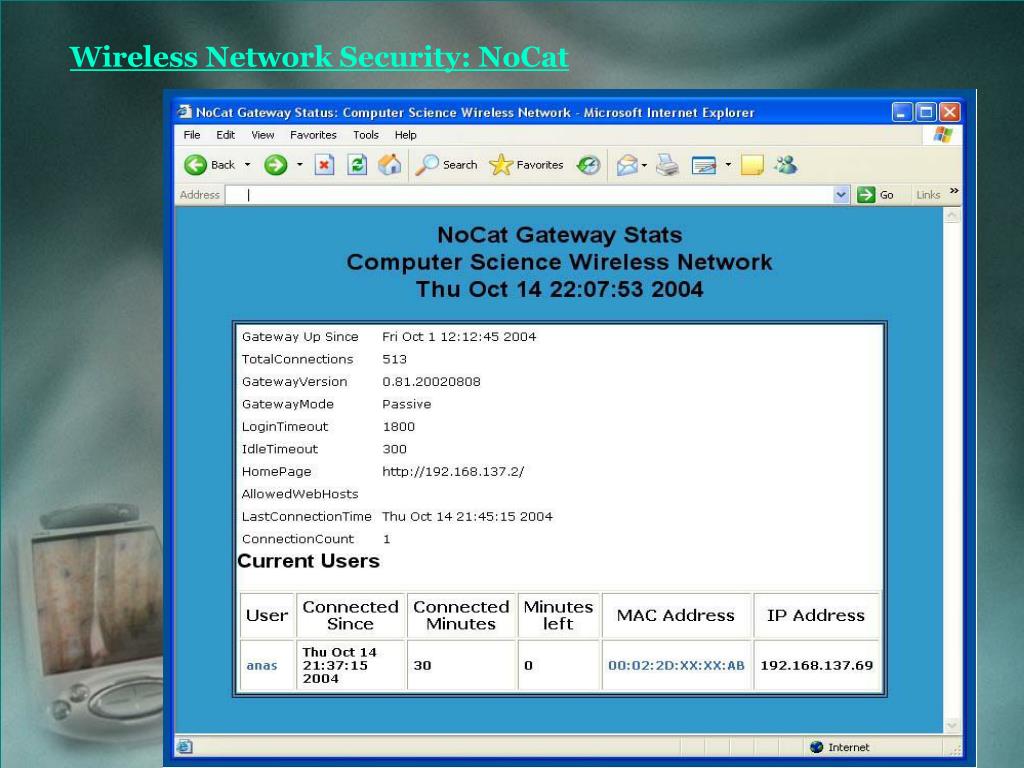Click the Internet Explorer page icon in title bar

coord(185,112)
